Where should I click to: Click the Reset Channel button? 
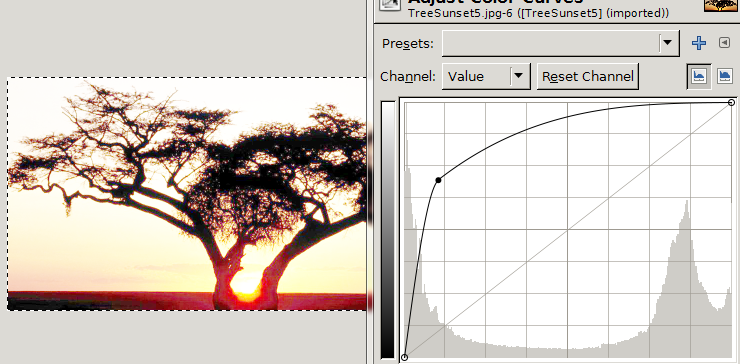point(588,76)
